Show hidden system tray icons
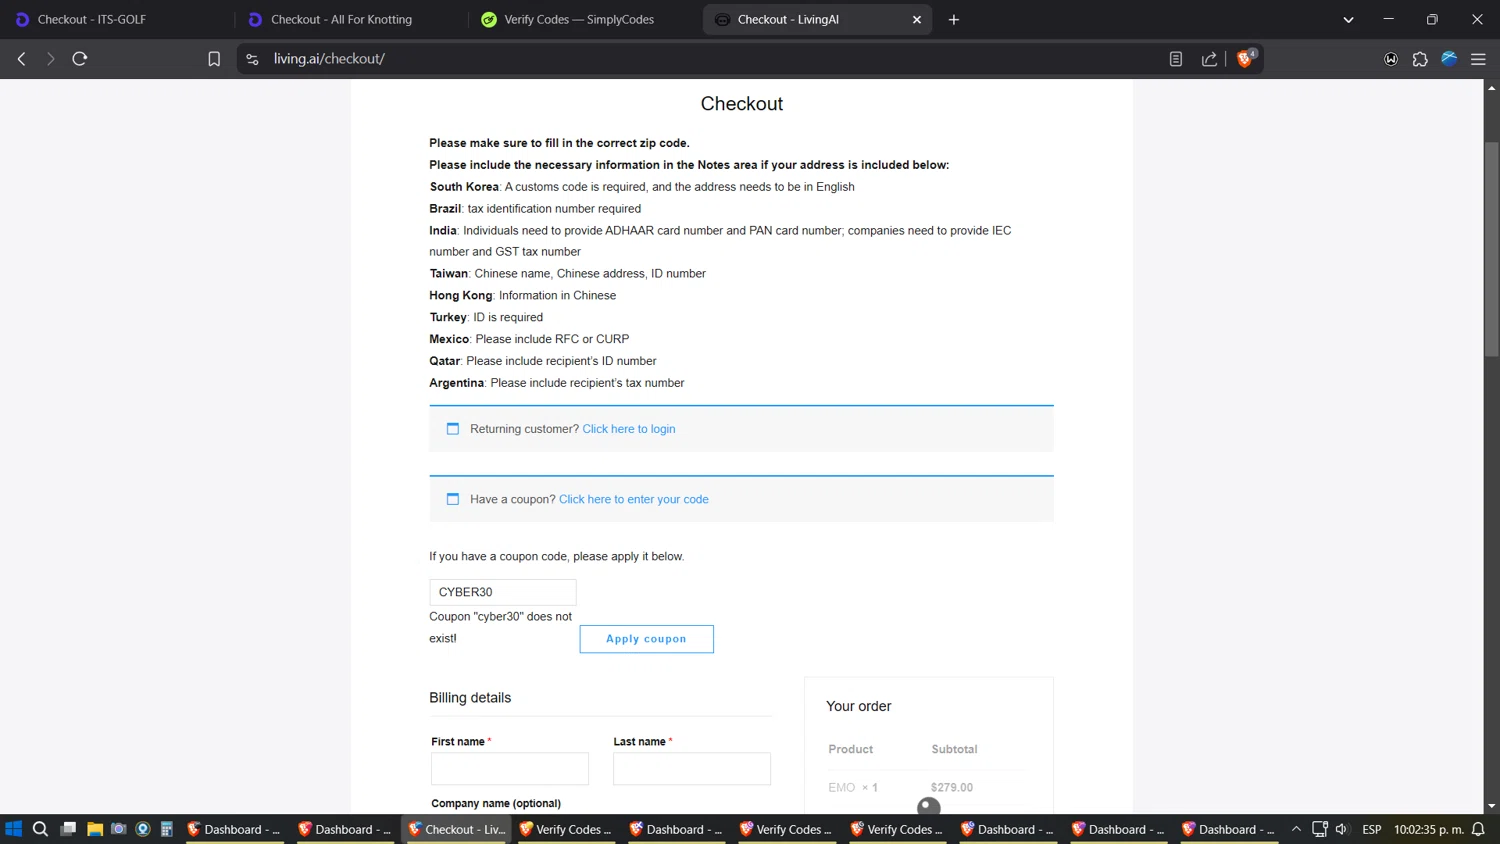This screenshot has height=844, width=1500. tap(1296, 829)
